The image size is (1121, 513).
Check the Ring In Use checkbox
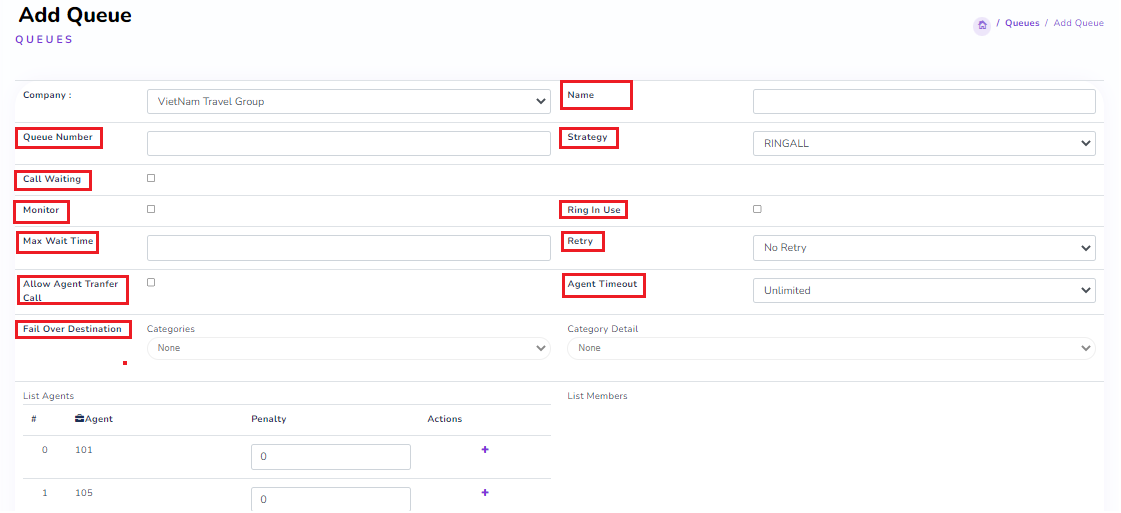pos(757,209)
